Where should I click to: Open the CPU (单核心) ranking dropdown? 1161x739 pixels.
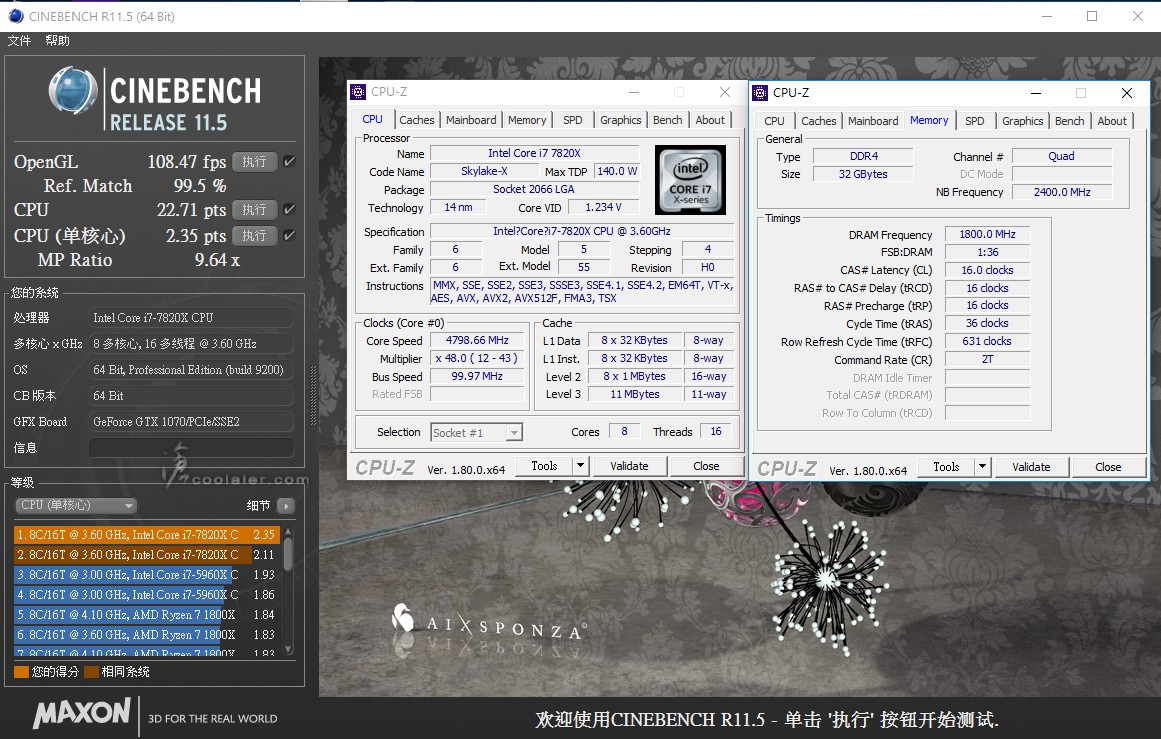(76, 506)
